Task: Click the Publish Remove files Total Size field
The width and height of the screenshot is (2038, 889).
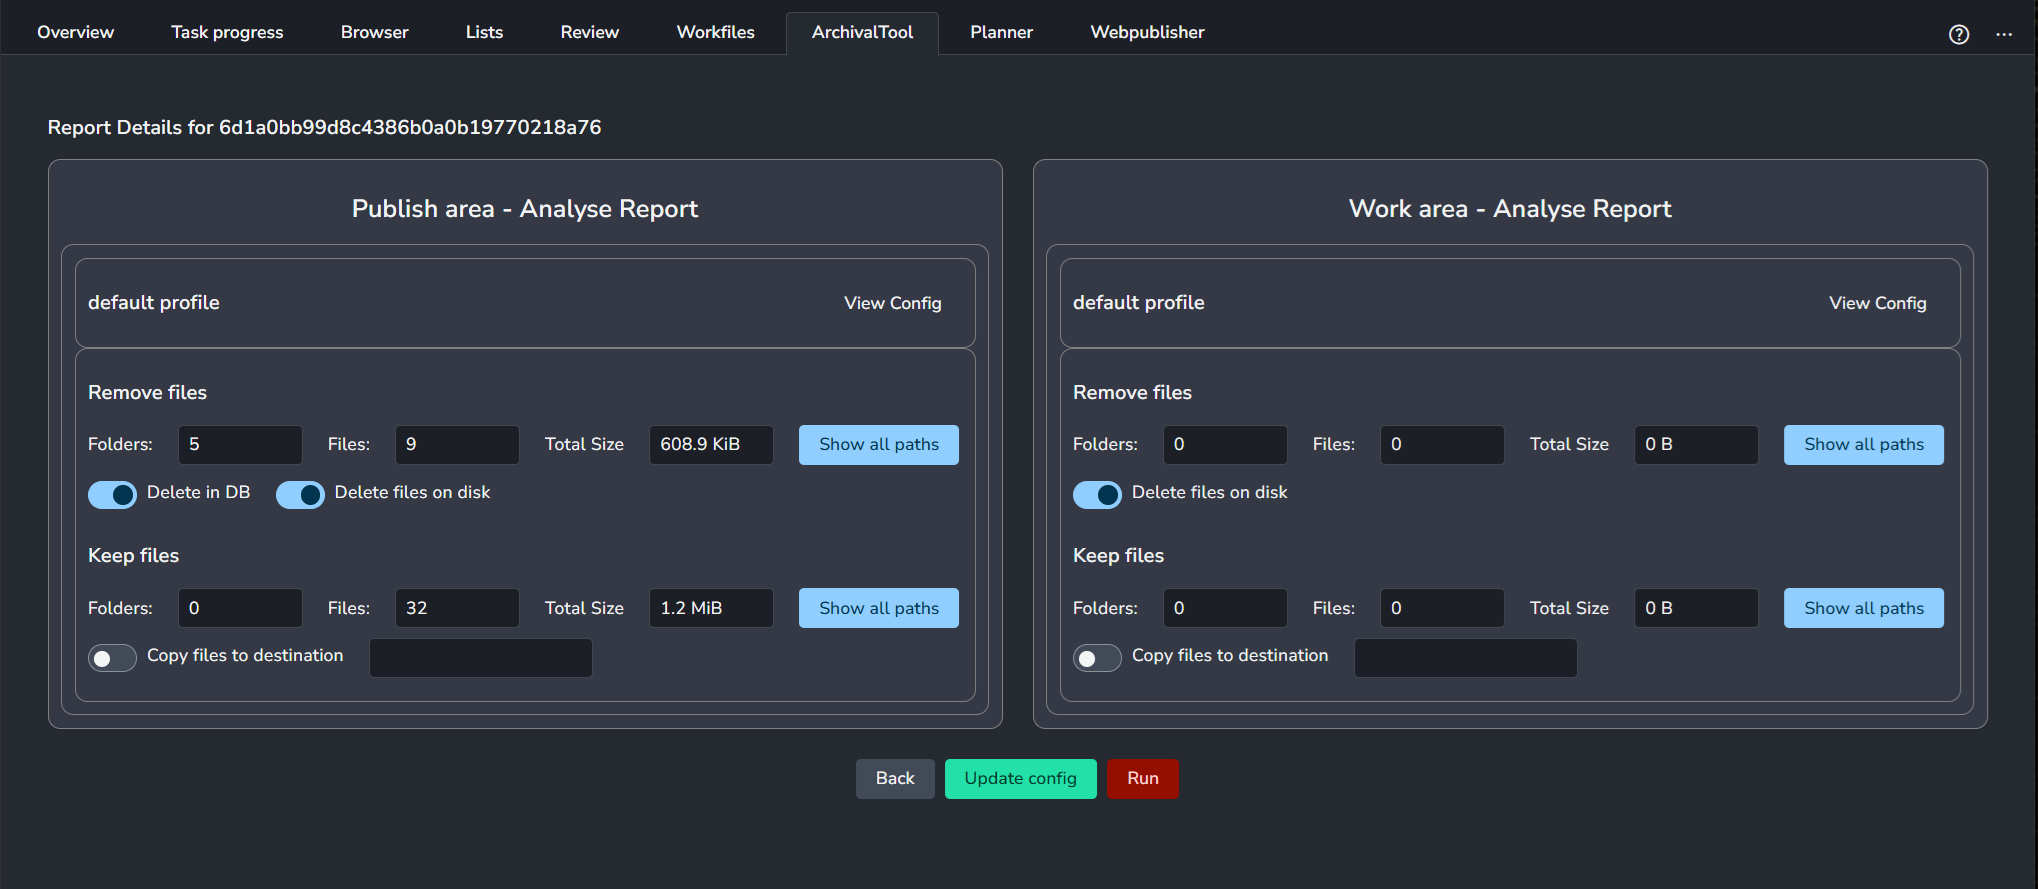Action: pos(711,445)
